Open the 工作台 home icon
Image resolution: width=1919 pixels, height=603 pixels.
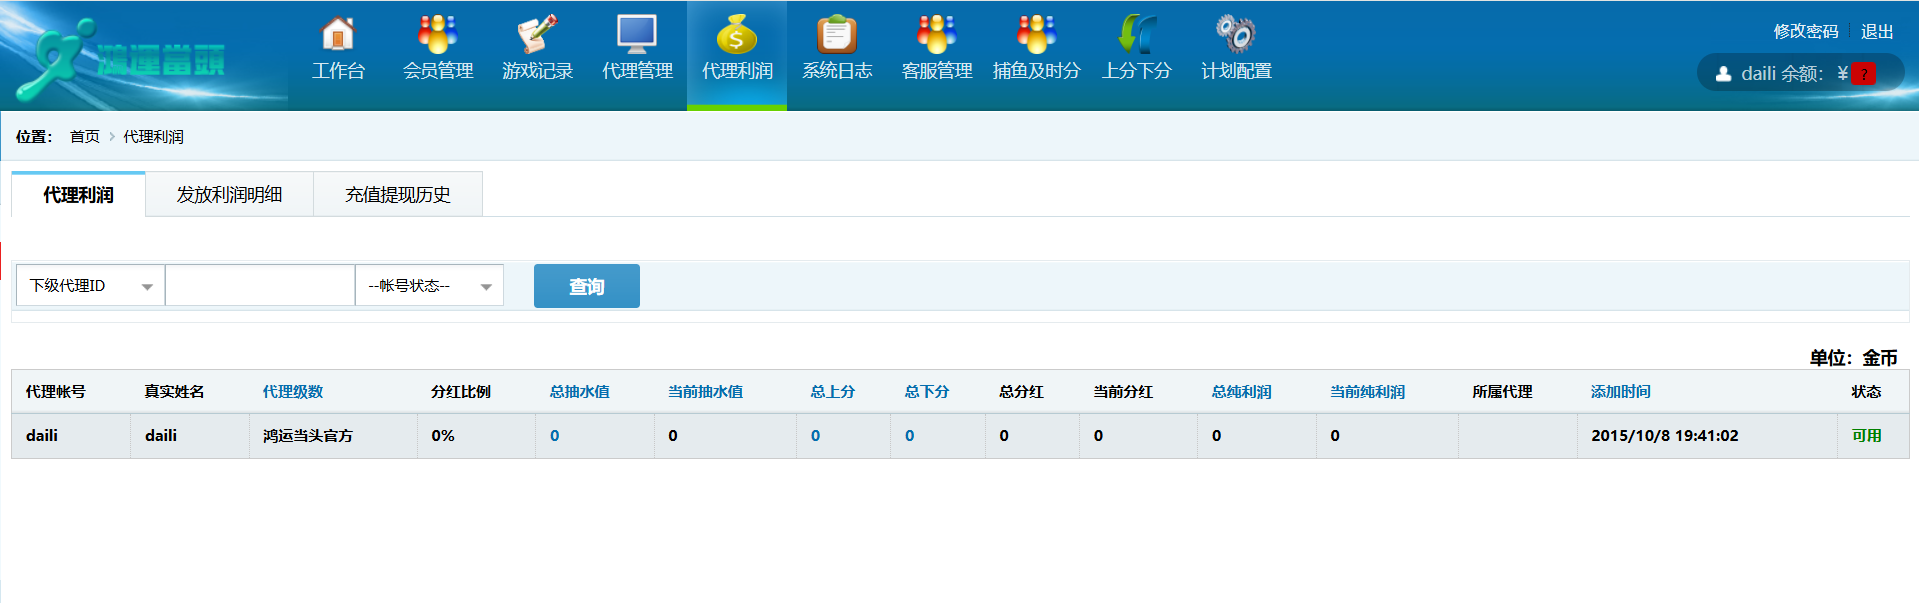tap(338, 36)
